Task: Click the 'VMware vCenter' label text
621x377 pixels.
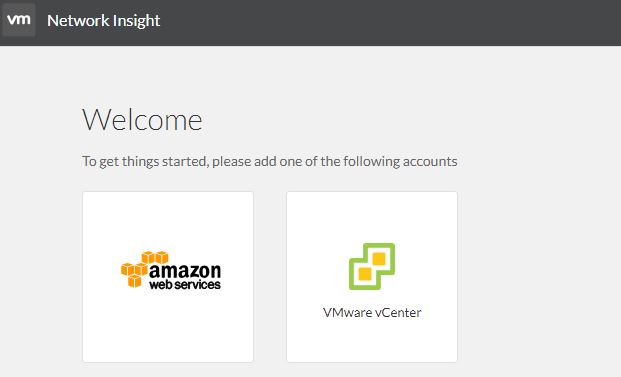Action: pos(372,312)
